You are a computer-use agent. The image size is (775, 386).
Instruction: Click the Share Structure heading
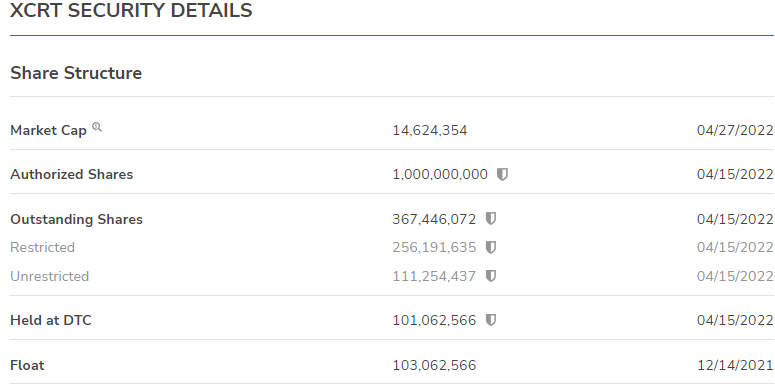(x=76, y=73)
